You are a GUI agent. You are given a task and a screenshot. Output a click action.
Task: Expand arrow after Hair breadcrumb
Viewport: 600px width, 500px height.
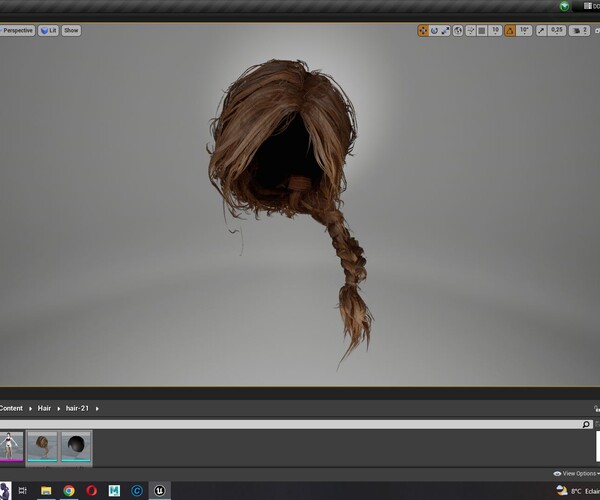59,409
